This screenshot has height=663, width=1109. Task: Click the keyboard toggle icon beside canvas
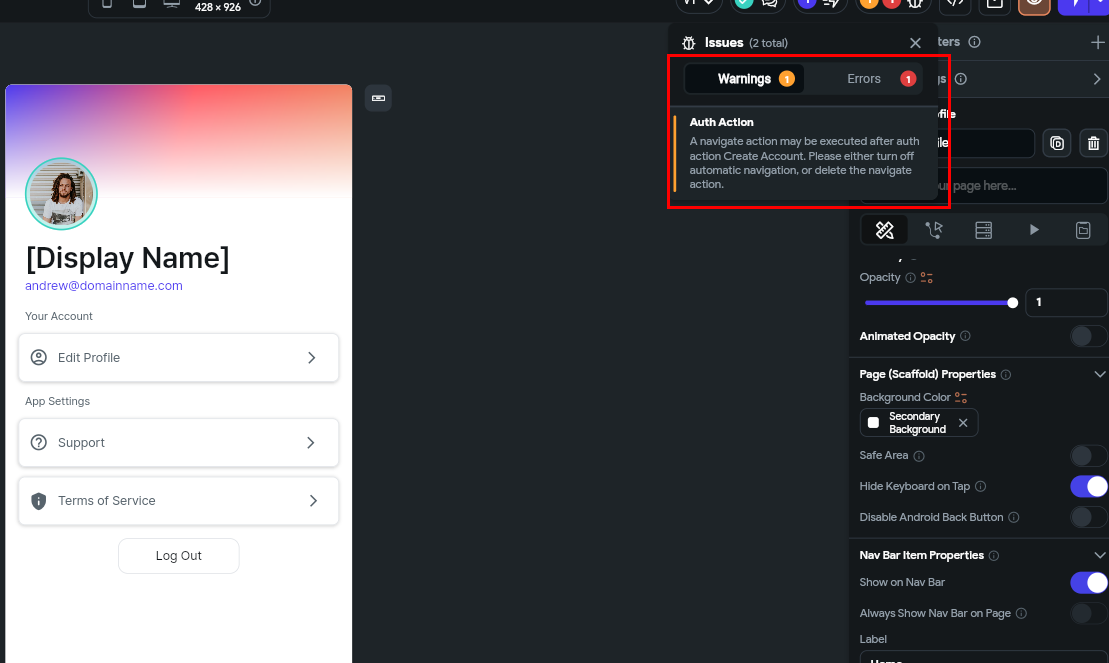(378, 98)
